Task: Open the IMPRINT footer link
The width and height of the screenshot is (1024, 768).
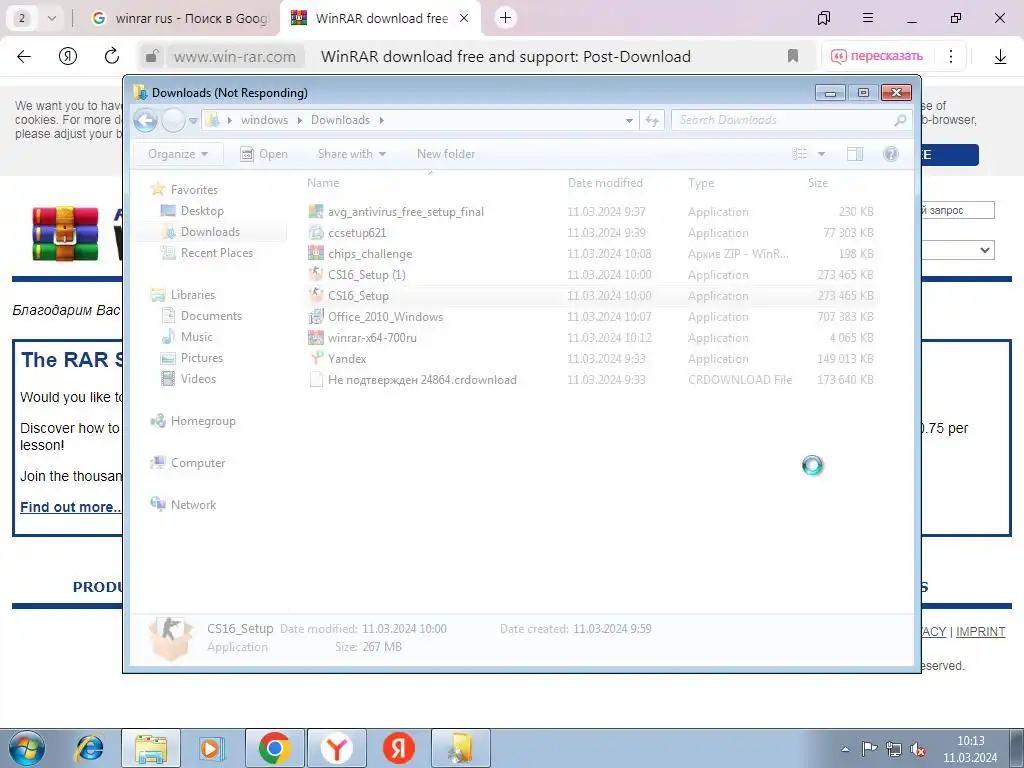Action: point(980,632)
